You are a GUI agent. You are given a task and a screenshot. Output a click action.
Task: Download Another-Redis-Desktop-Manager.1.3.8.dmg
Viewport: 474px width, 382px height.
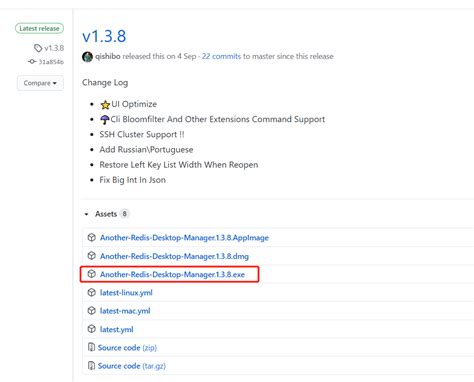[x=174, y=256]
